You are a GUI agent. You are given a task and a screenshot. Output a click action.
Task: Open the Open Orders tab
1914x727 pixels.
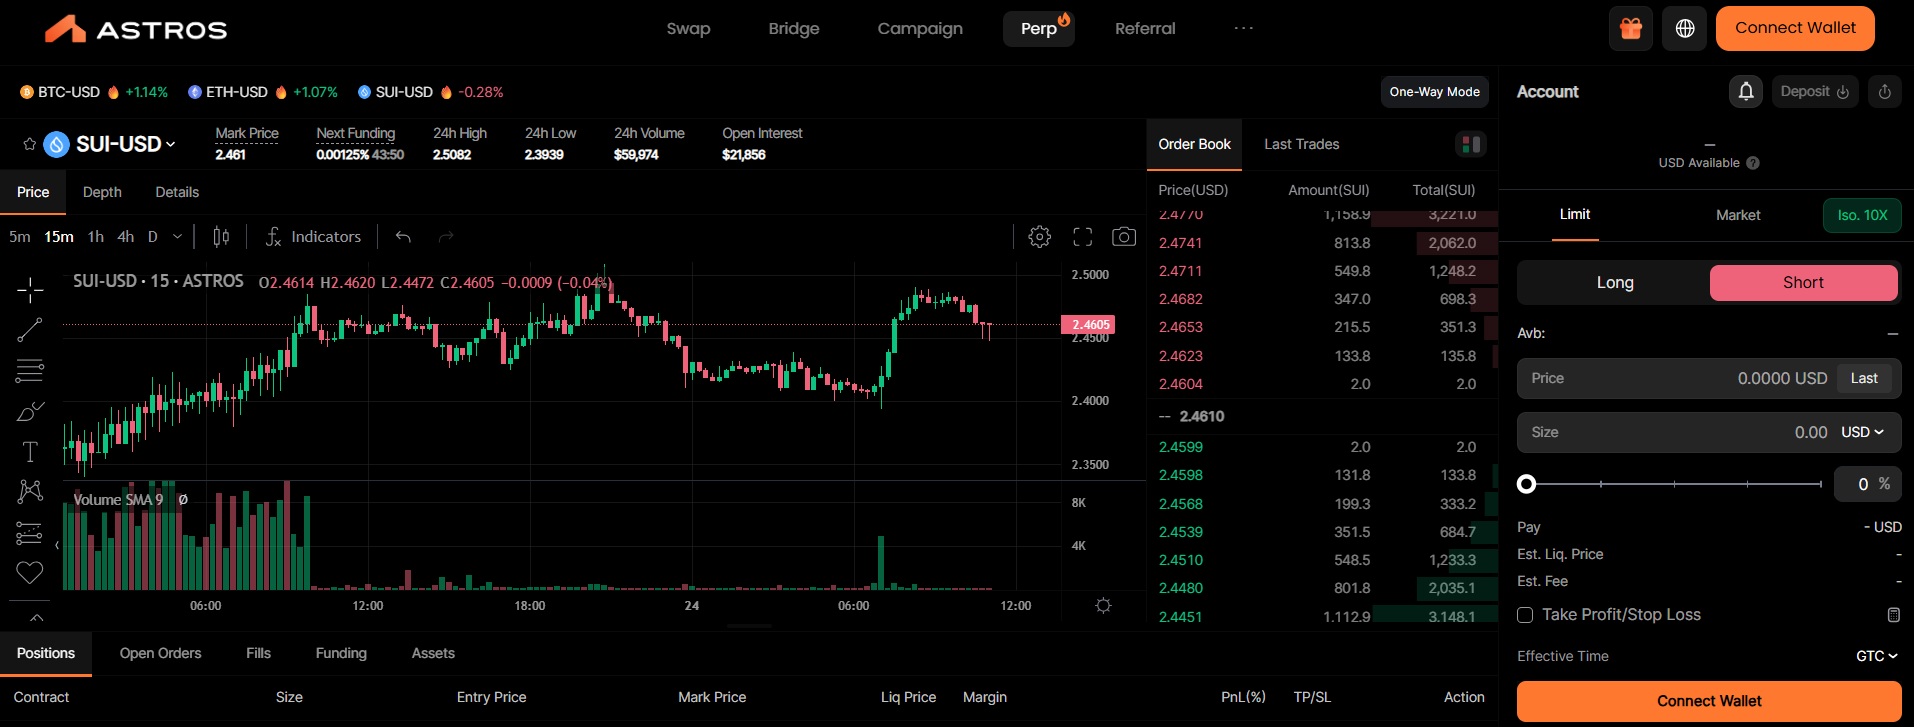pos(160,653)
